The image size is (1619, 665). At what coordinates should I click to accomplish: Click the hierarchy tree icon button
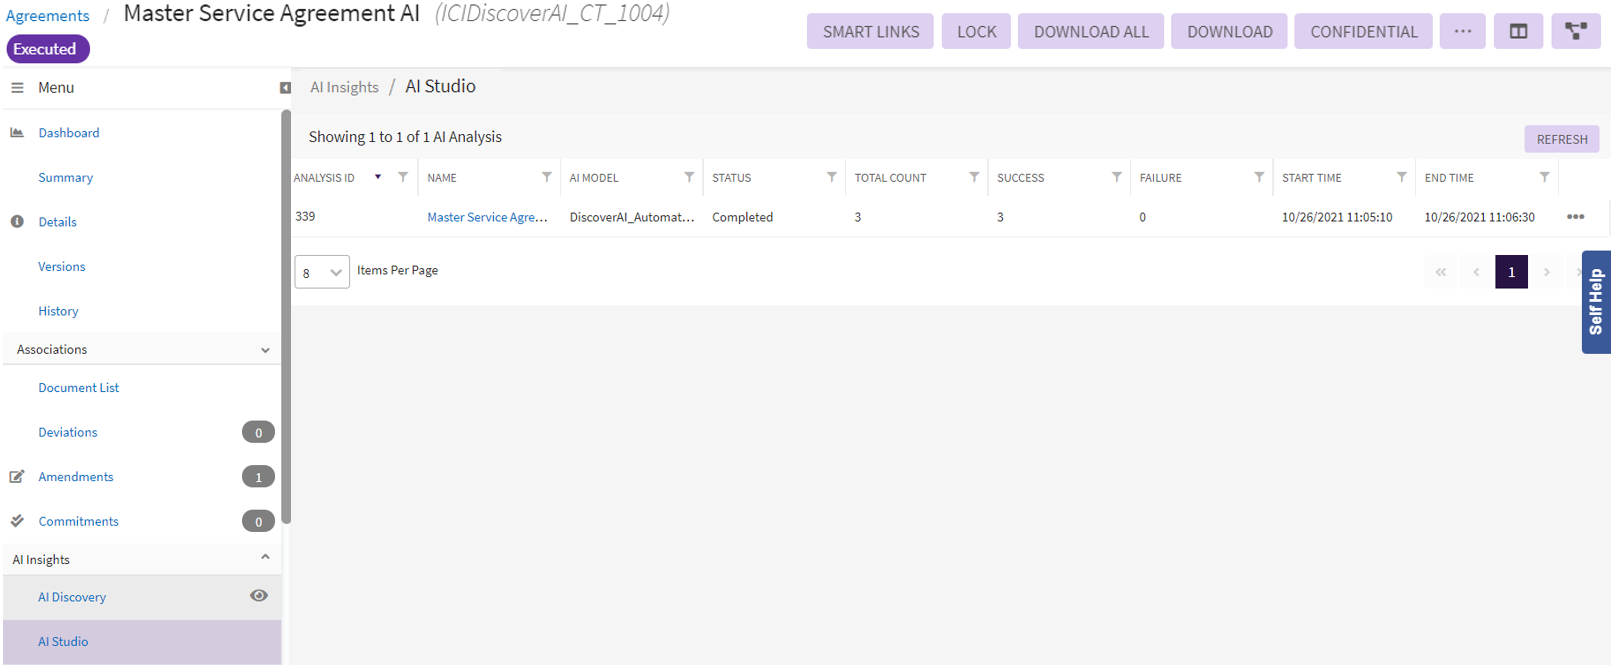(1575, 32)
